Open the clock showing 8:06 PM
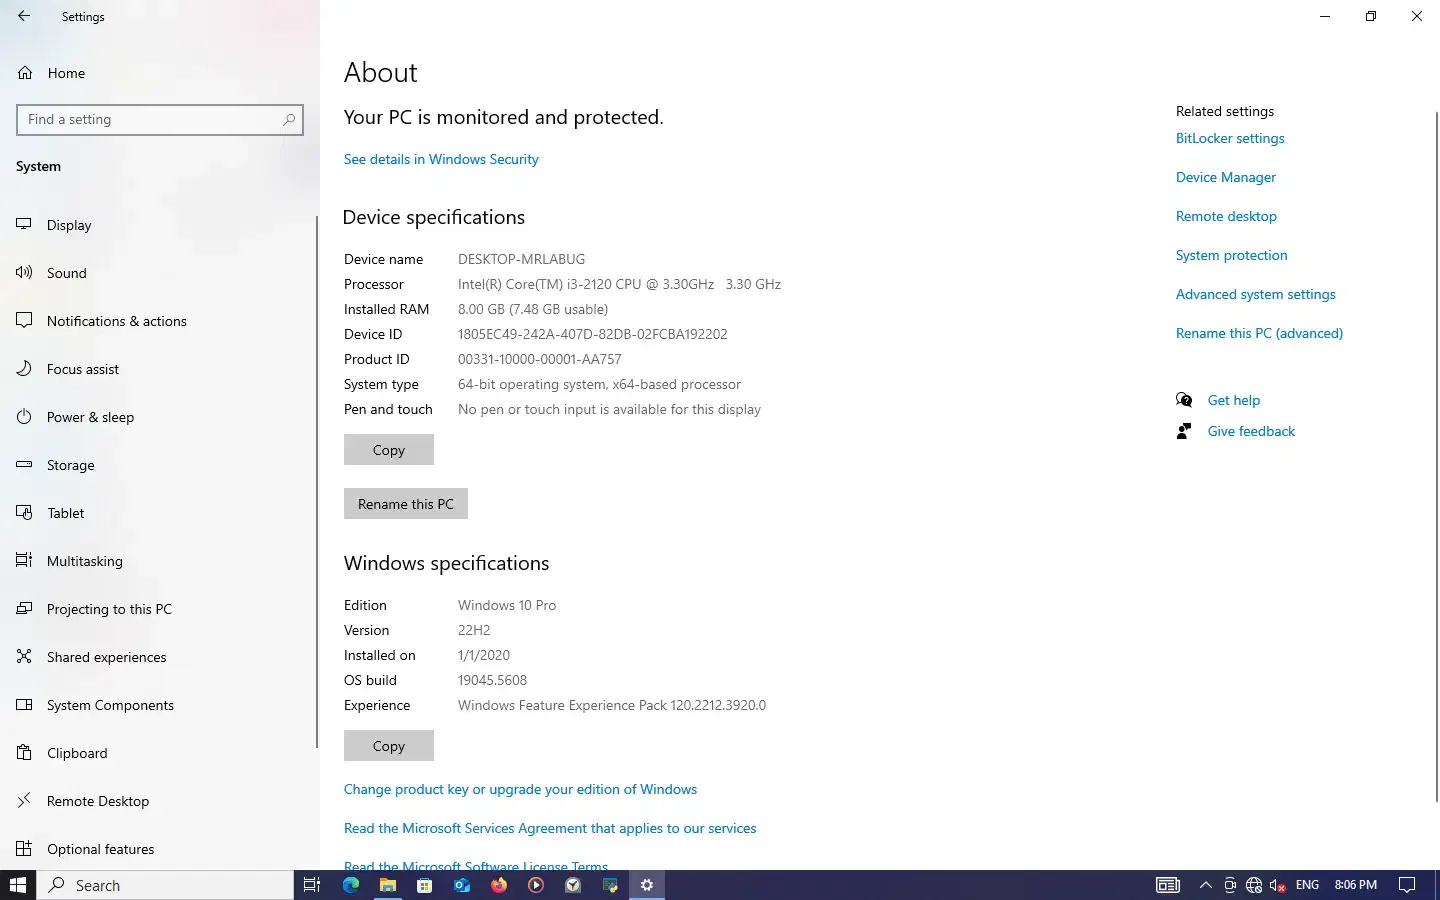Viewport: 1440px width, 900px height. pos(1356,885)
